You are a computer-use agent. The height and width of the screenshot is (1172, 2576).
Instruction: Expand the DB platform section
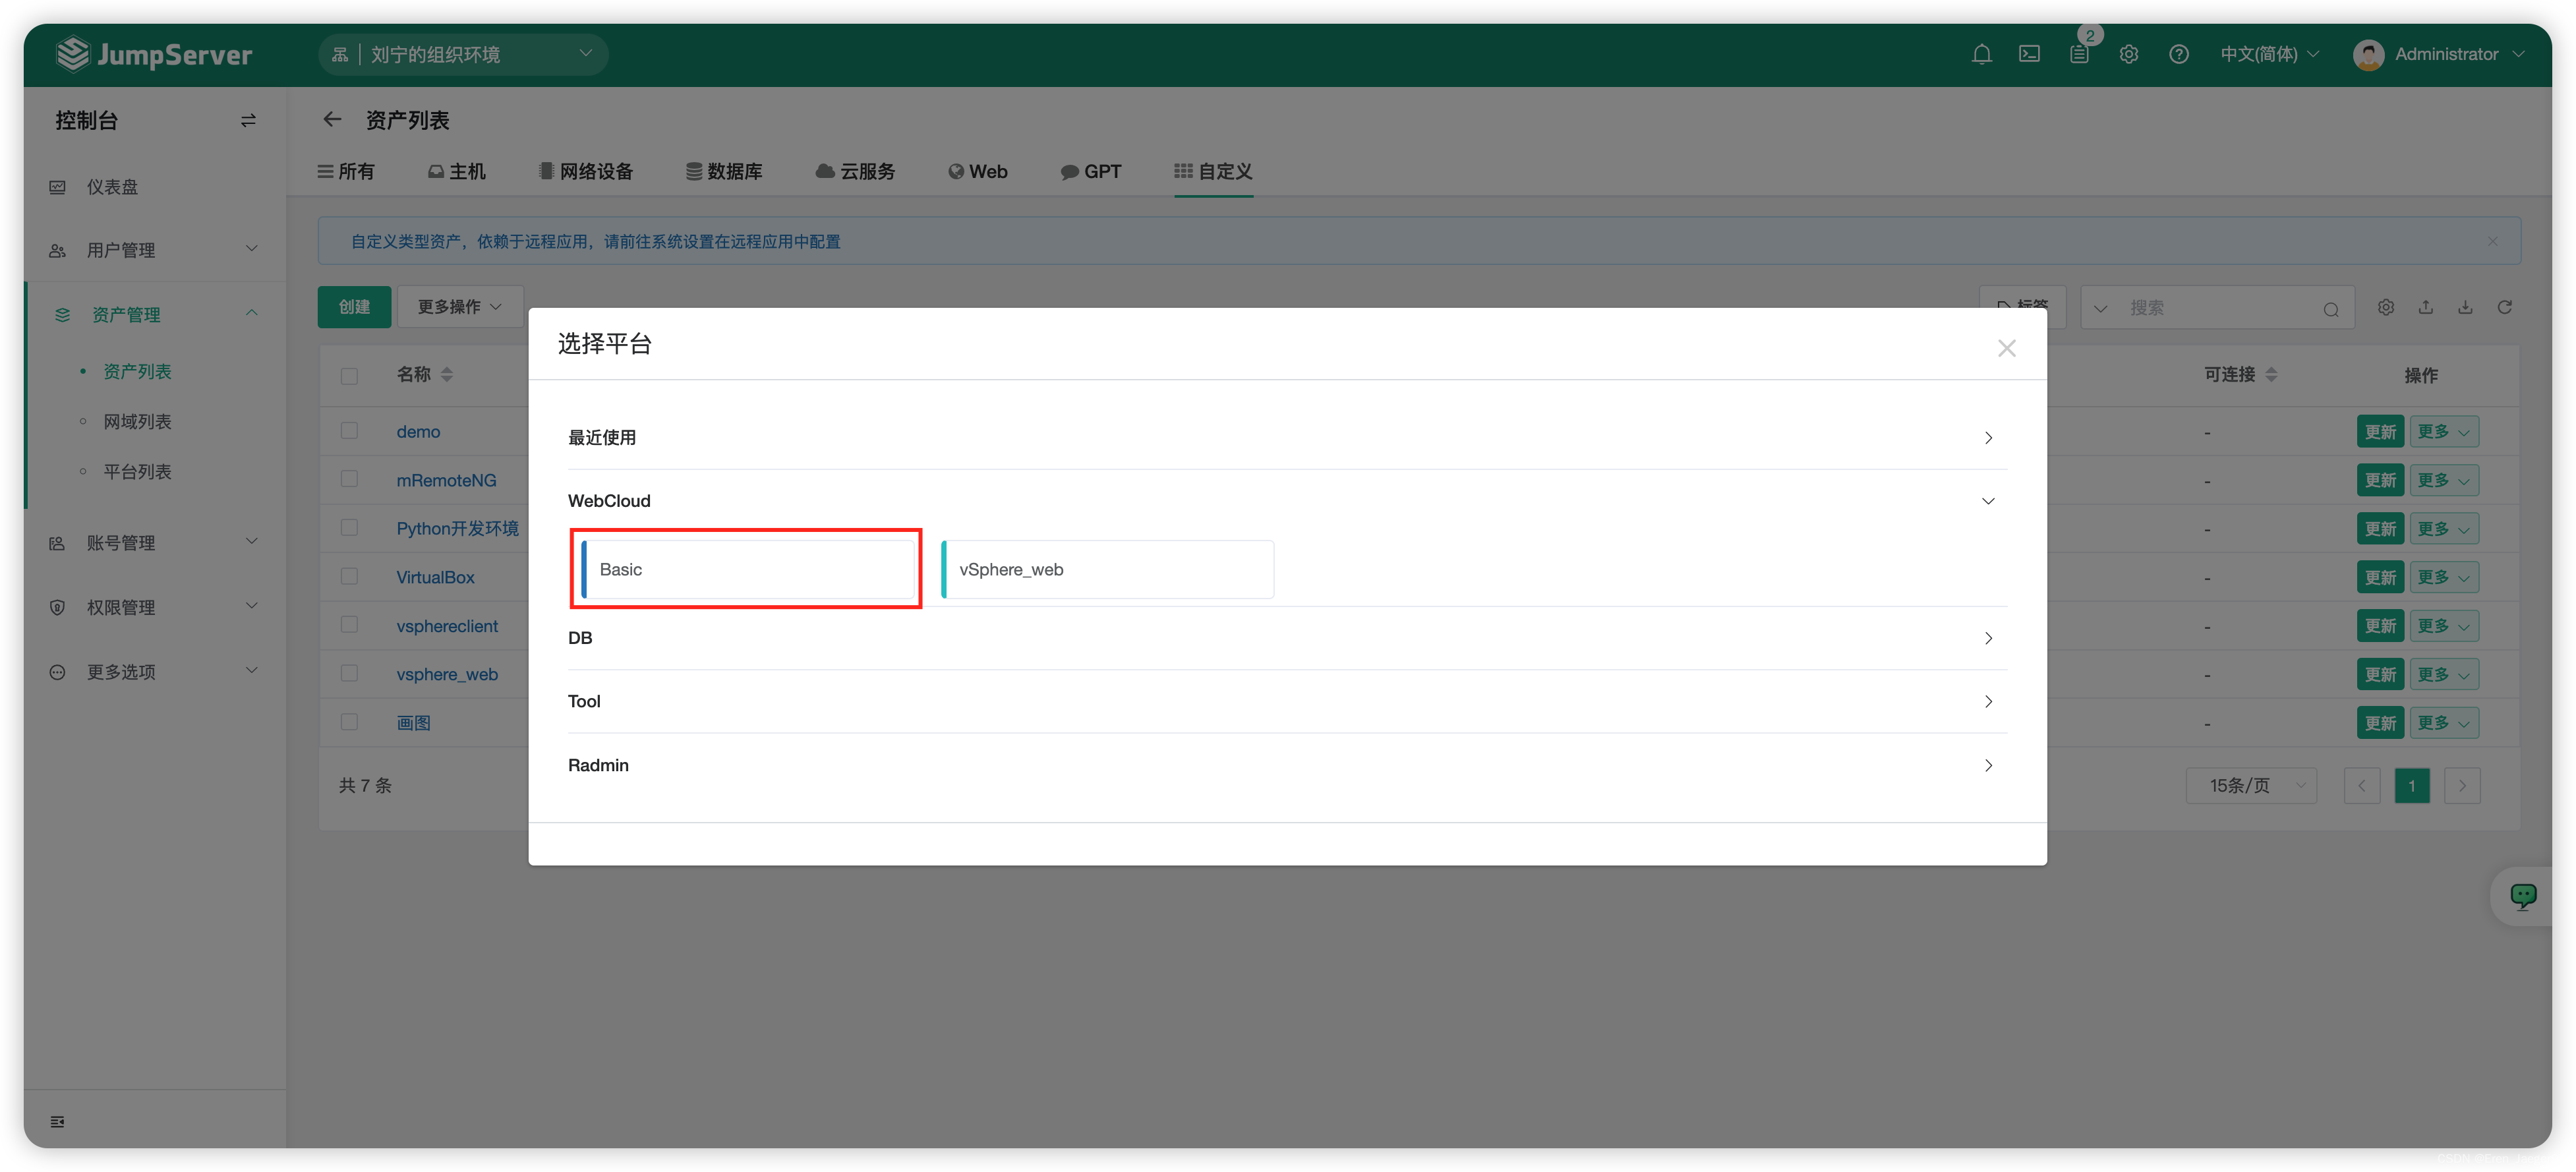[1988, 638]
